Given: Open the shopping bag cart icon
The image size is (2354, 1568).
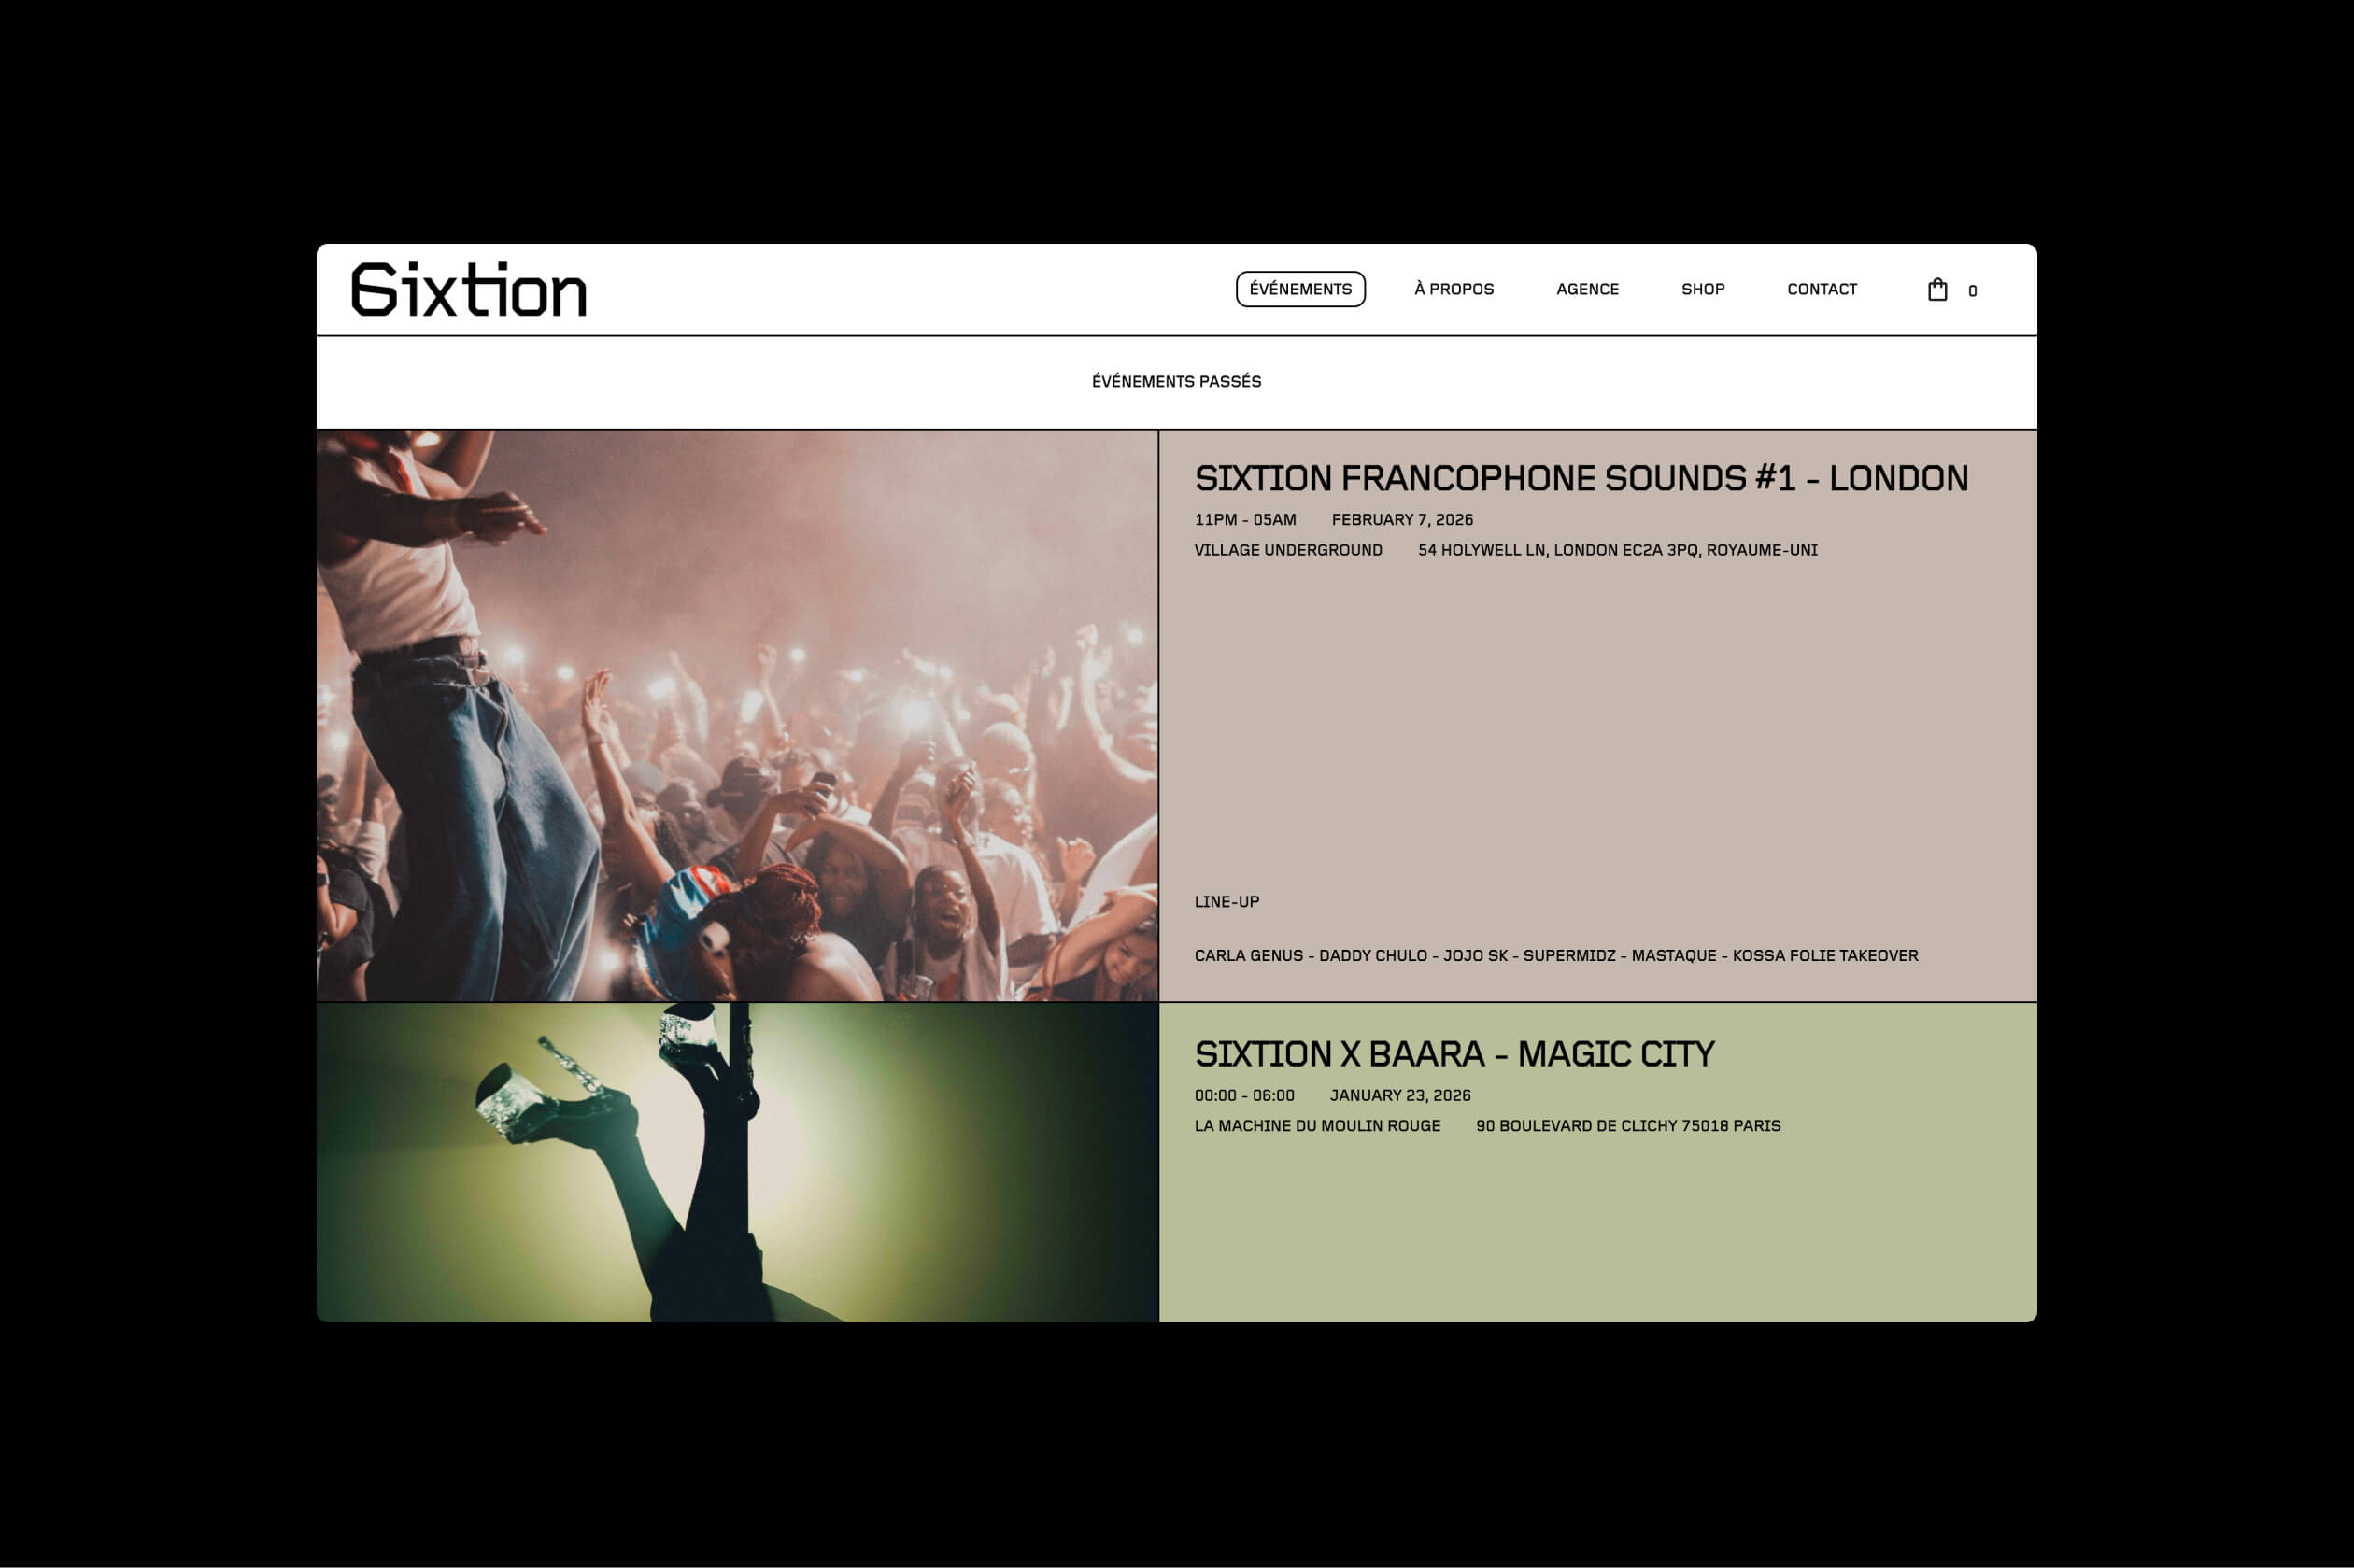Looking at the screenshot, I should click(1937, 290).
